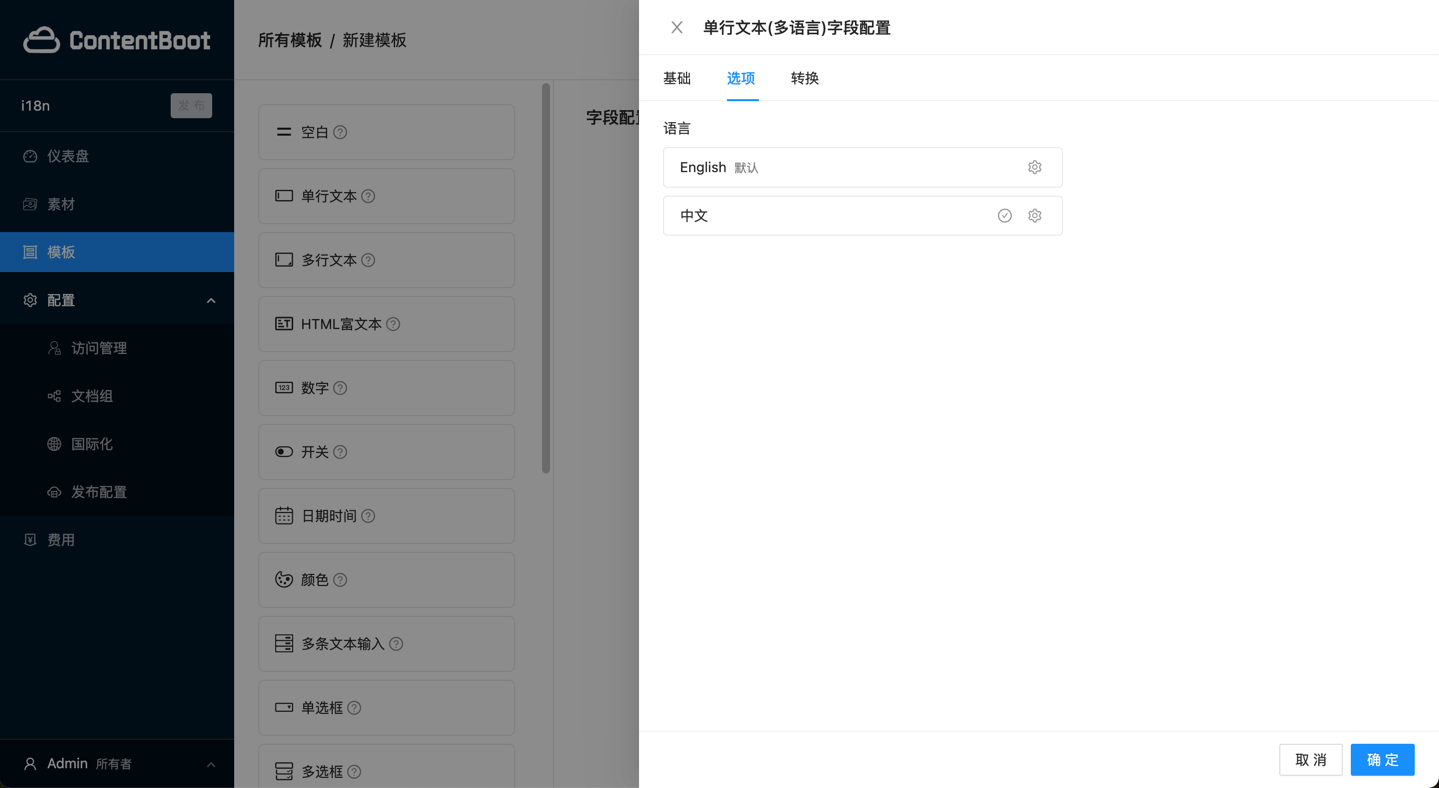
Task: Set 中文 as default via check icon
Action: point(1005,215)
